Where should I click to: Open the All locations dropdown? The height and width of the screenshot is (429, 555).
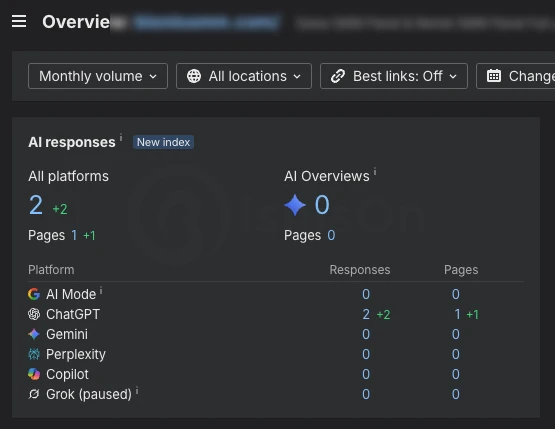pos(244,76)
